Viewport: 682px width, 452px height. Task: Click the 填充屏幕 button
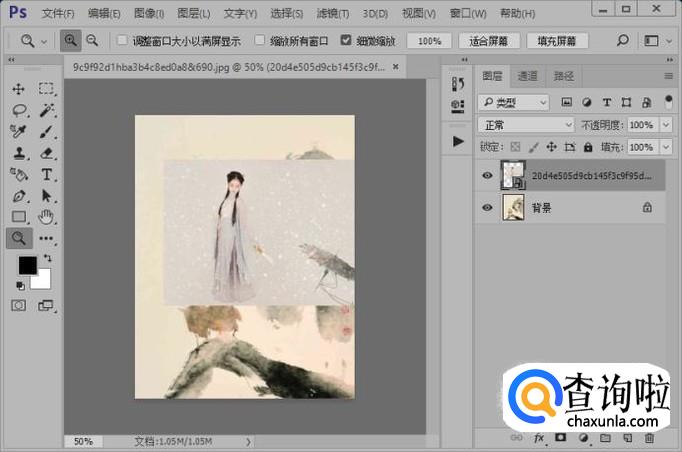pos(556,41)
